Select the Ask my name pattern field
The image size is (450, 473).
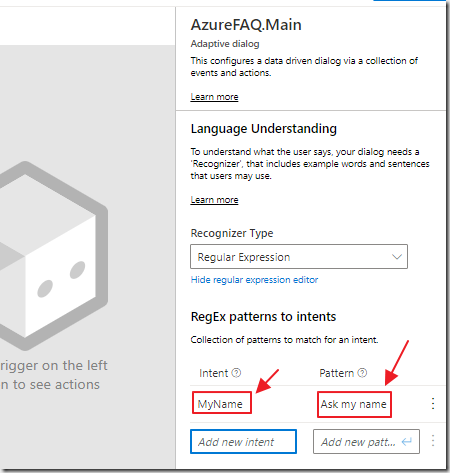click(x=354, y=404)
